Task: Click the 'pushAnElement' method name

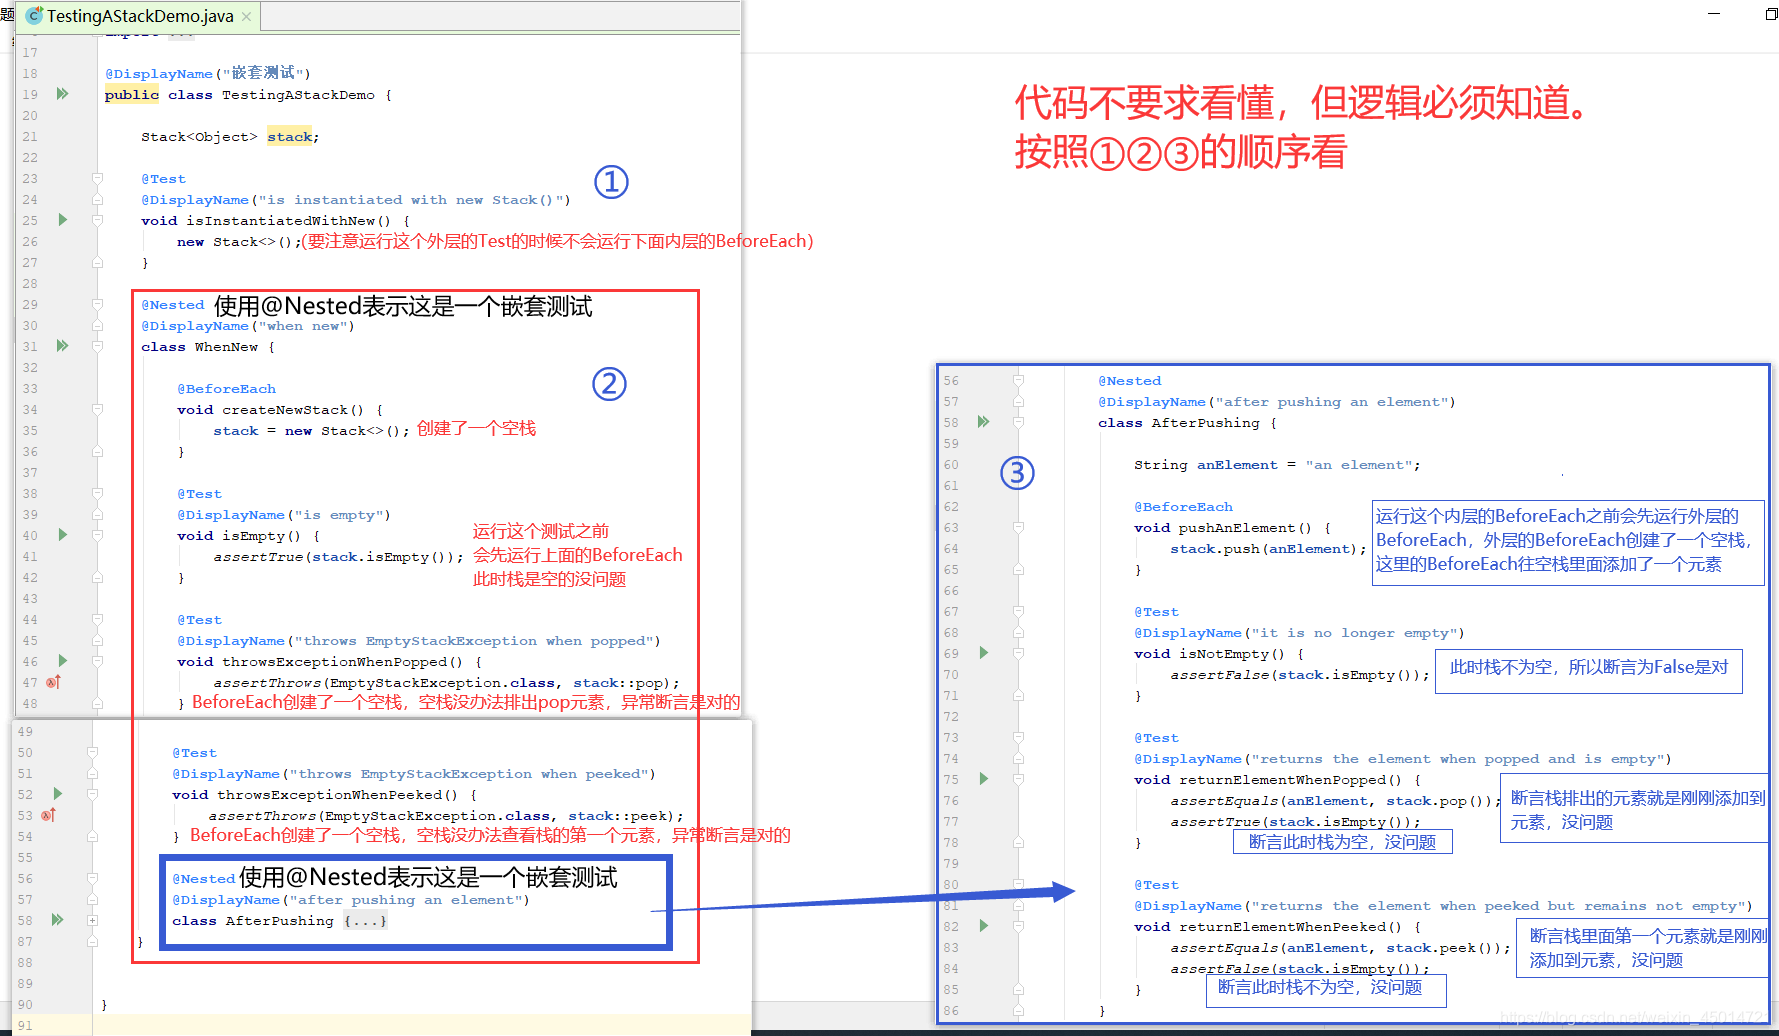Action: (1238, 528)
